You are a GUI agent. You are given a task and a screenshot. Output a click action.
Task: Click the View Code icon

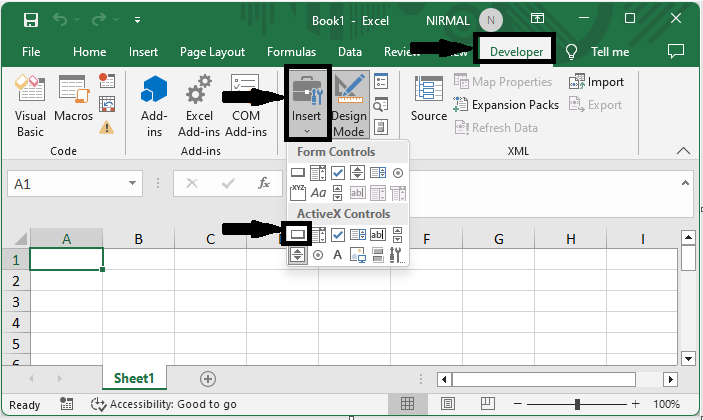(381, 104)
